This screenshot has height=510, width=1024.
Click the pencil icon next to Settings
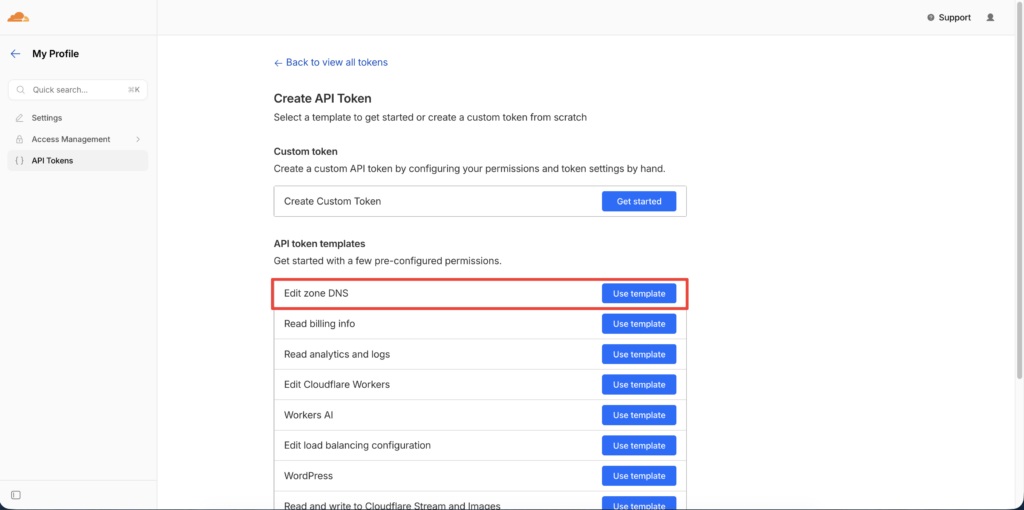click(x=19, y=118)
